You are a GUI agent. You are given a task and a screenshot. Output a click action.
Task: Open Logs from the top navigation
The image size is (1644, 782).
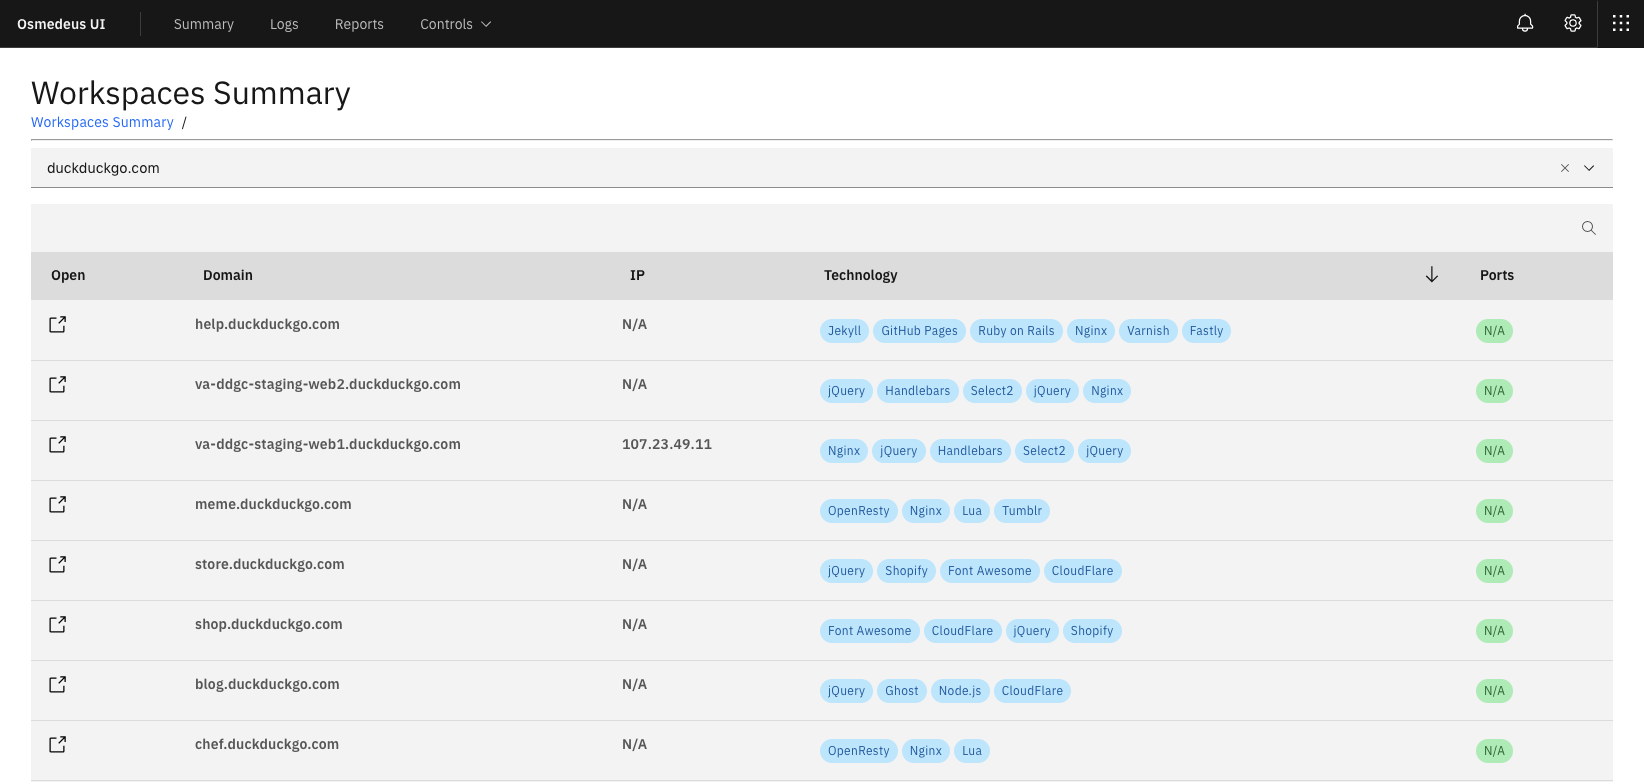(x=284, y=24)
